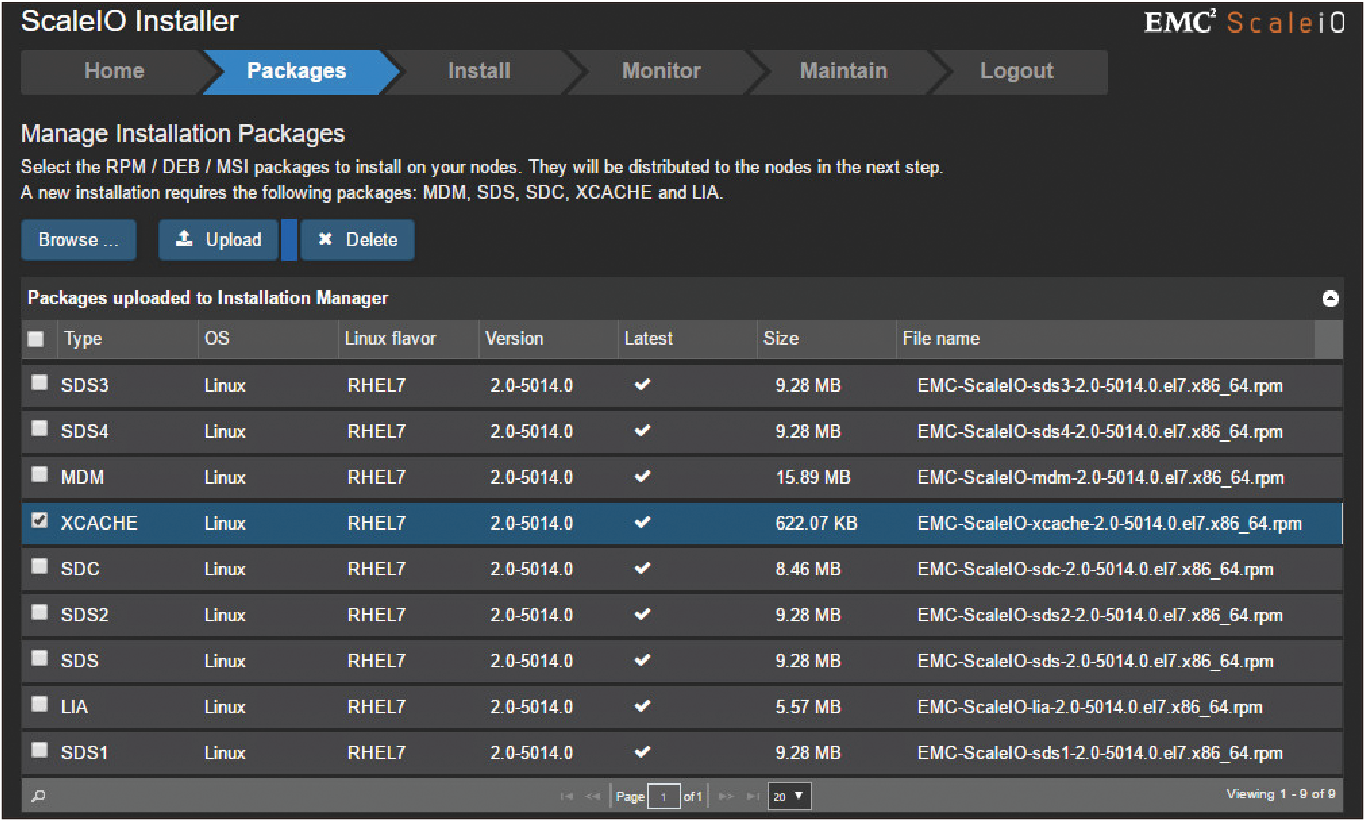Click the 15.89 MB size cell
This screenshot has height=823, width=1366.
(x=813, y=477)
